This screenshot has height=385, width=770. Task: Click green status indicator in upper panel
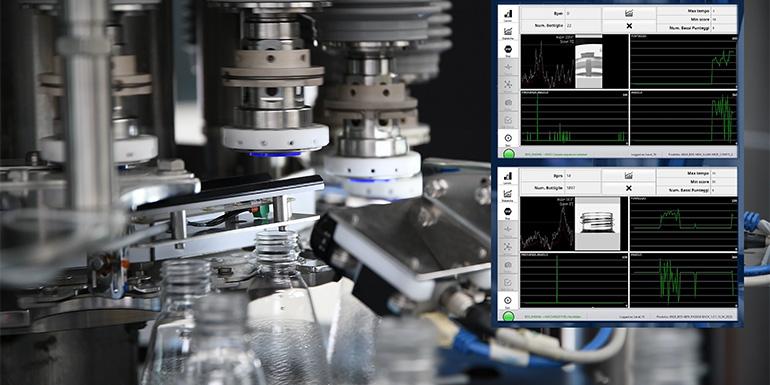click(509, 154)
